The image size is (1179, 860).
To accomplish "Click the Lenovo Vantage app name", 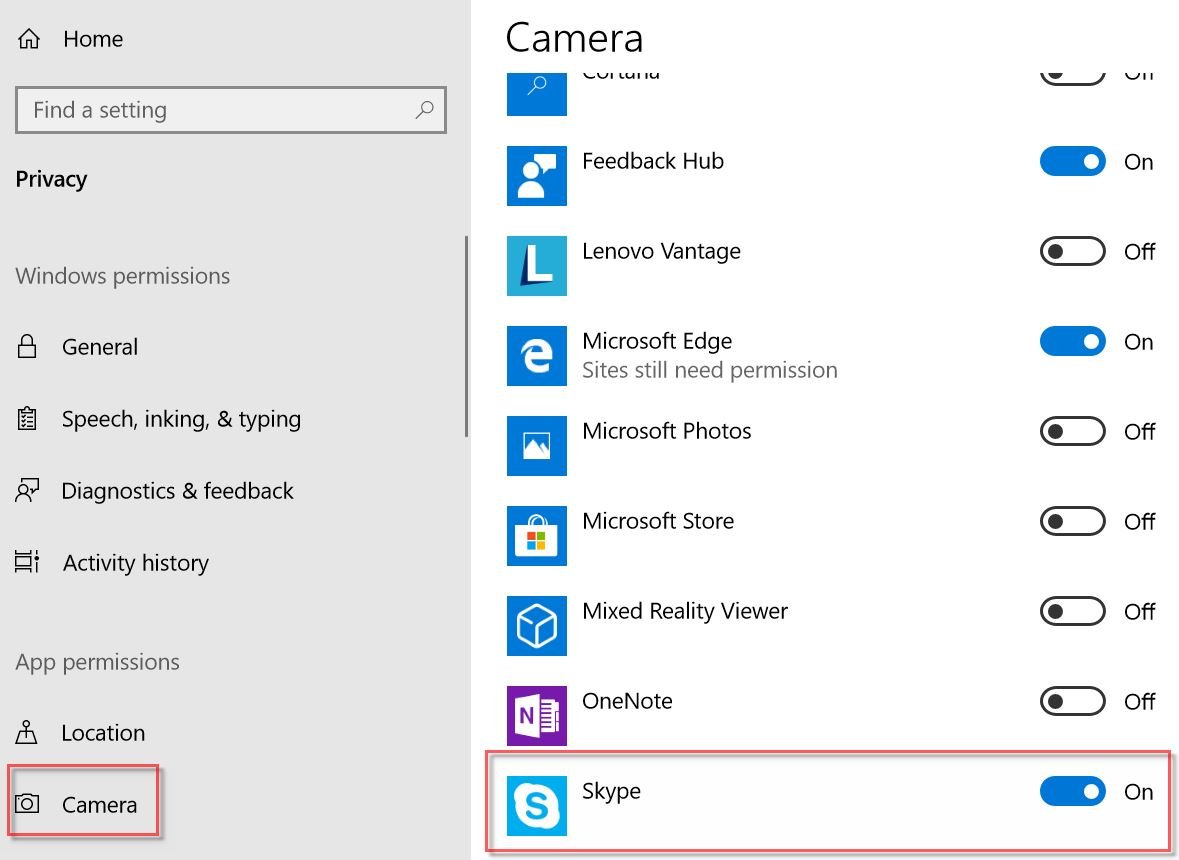I will click(x=661, y=251).
